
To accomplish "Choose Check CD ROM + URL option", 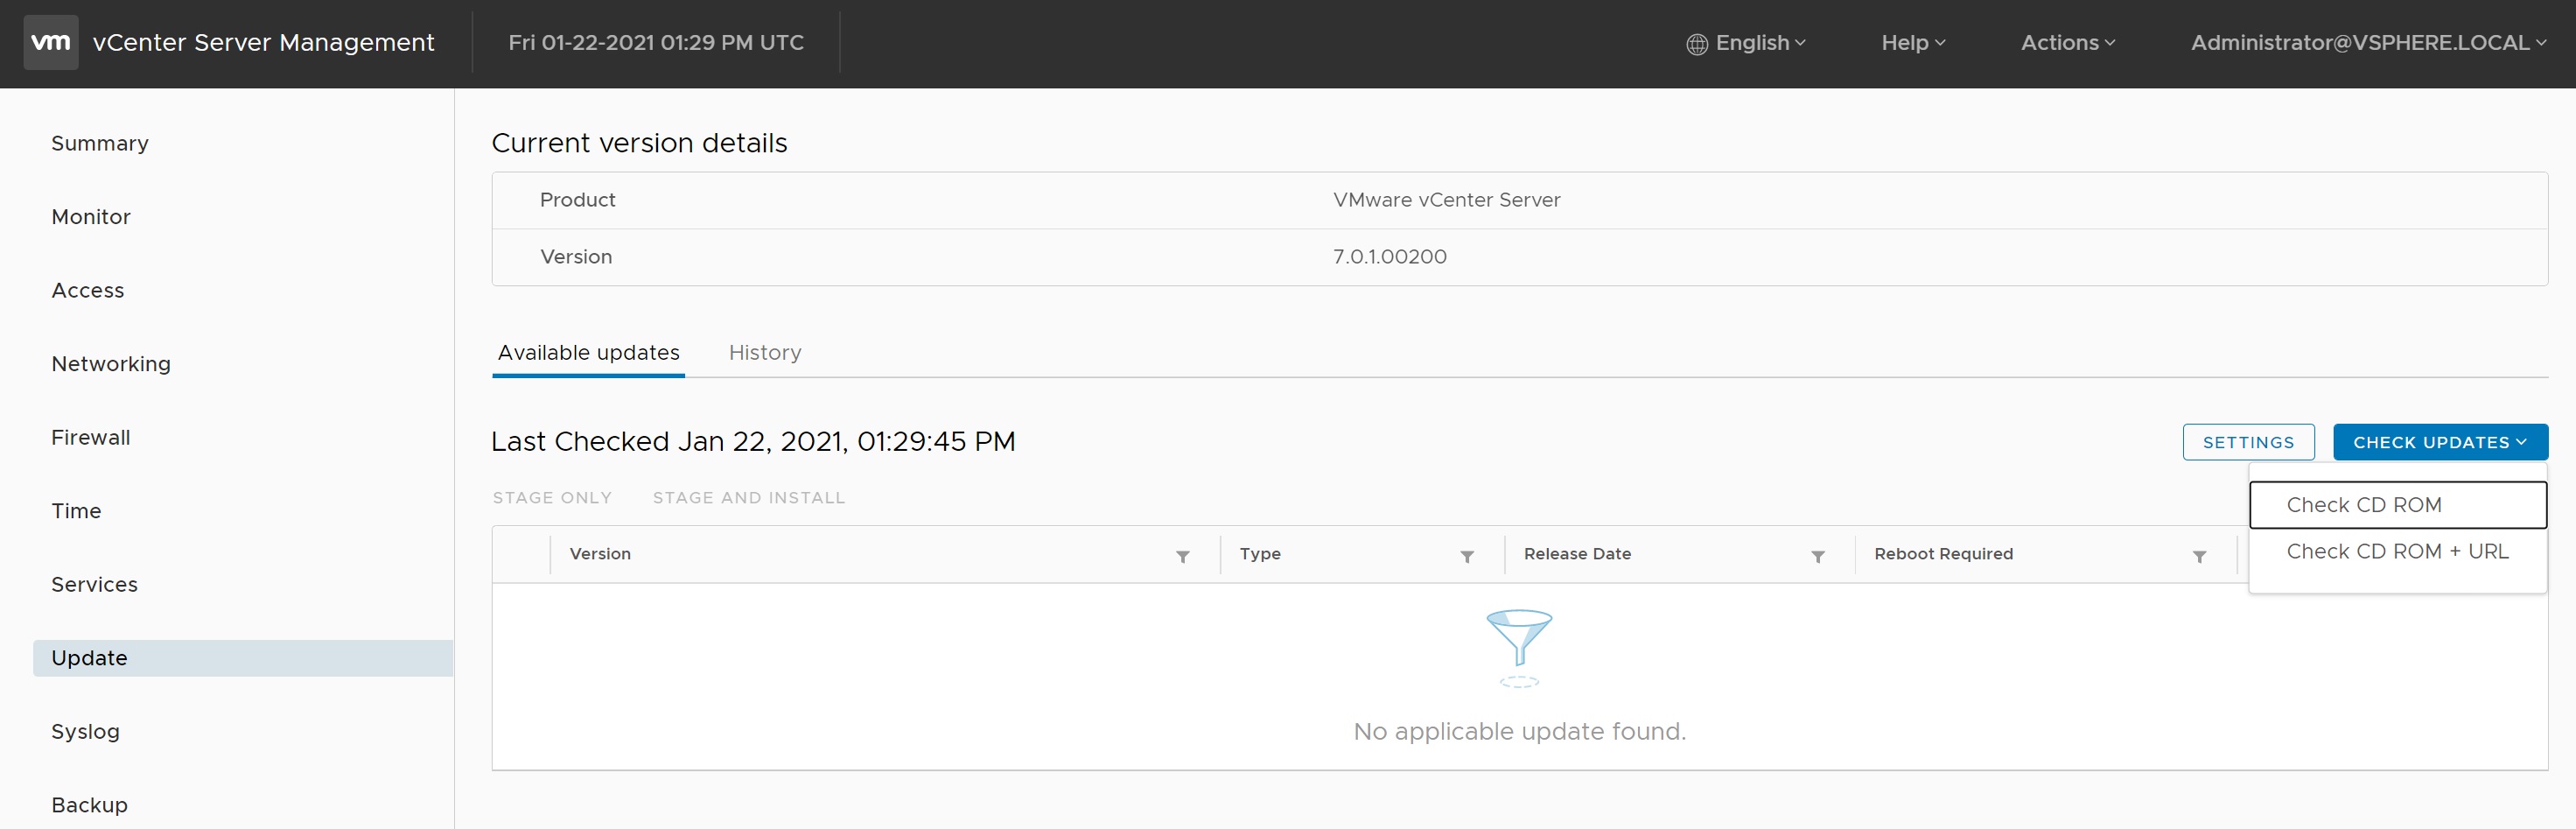I will point(2396,551).
